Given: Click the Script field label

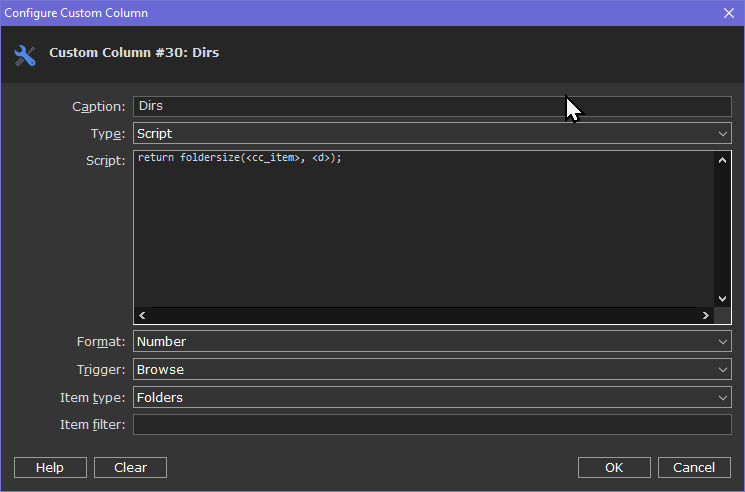Looking at the screenshot, I should click(106, 161).
